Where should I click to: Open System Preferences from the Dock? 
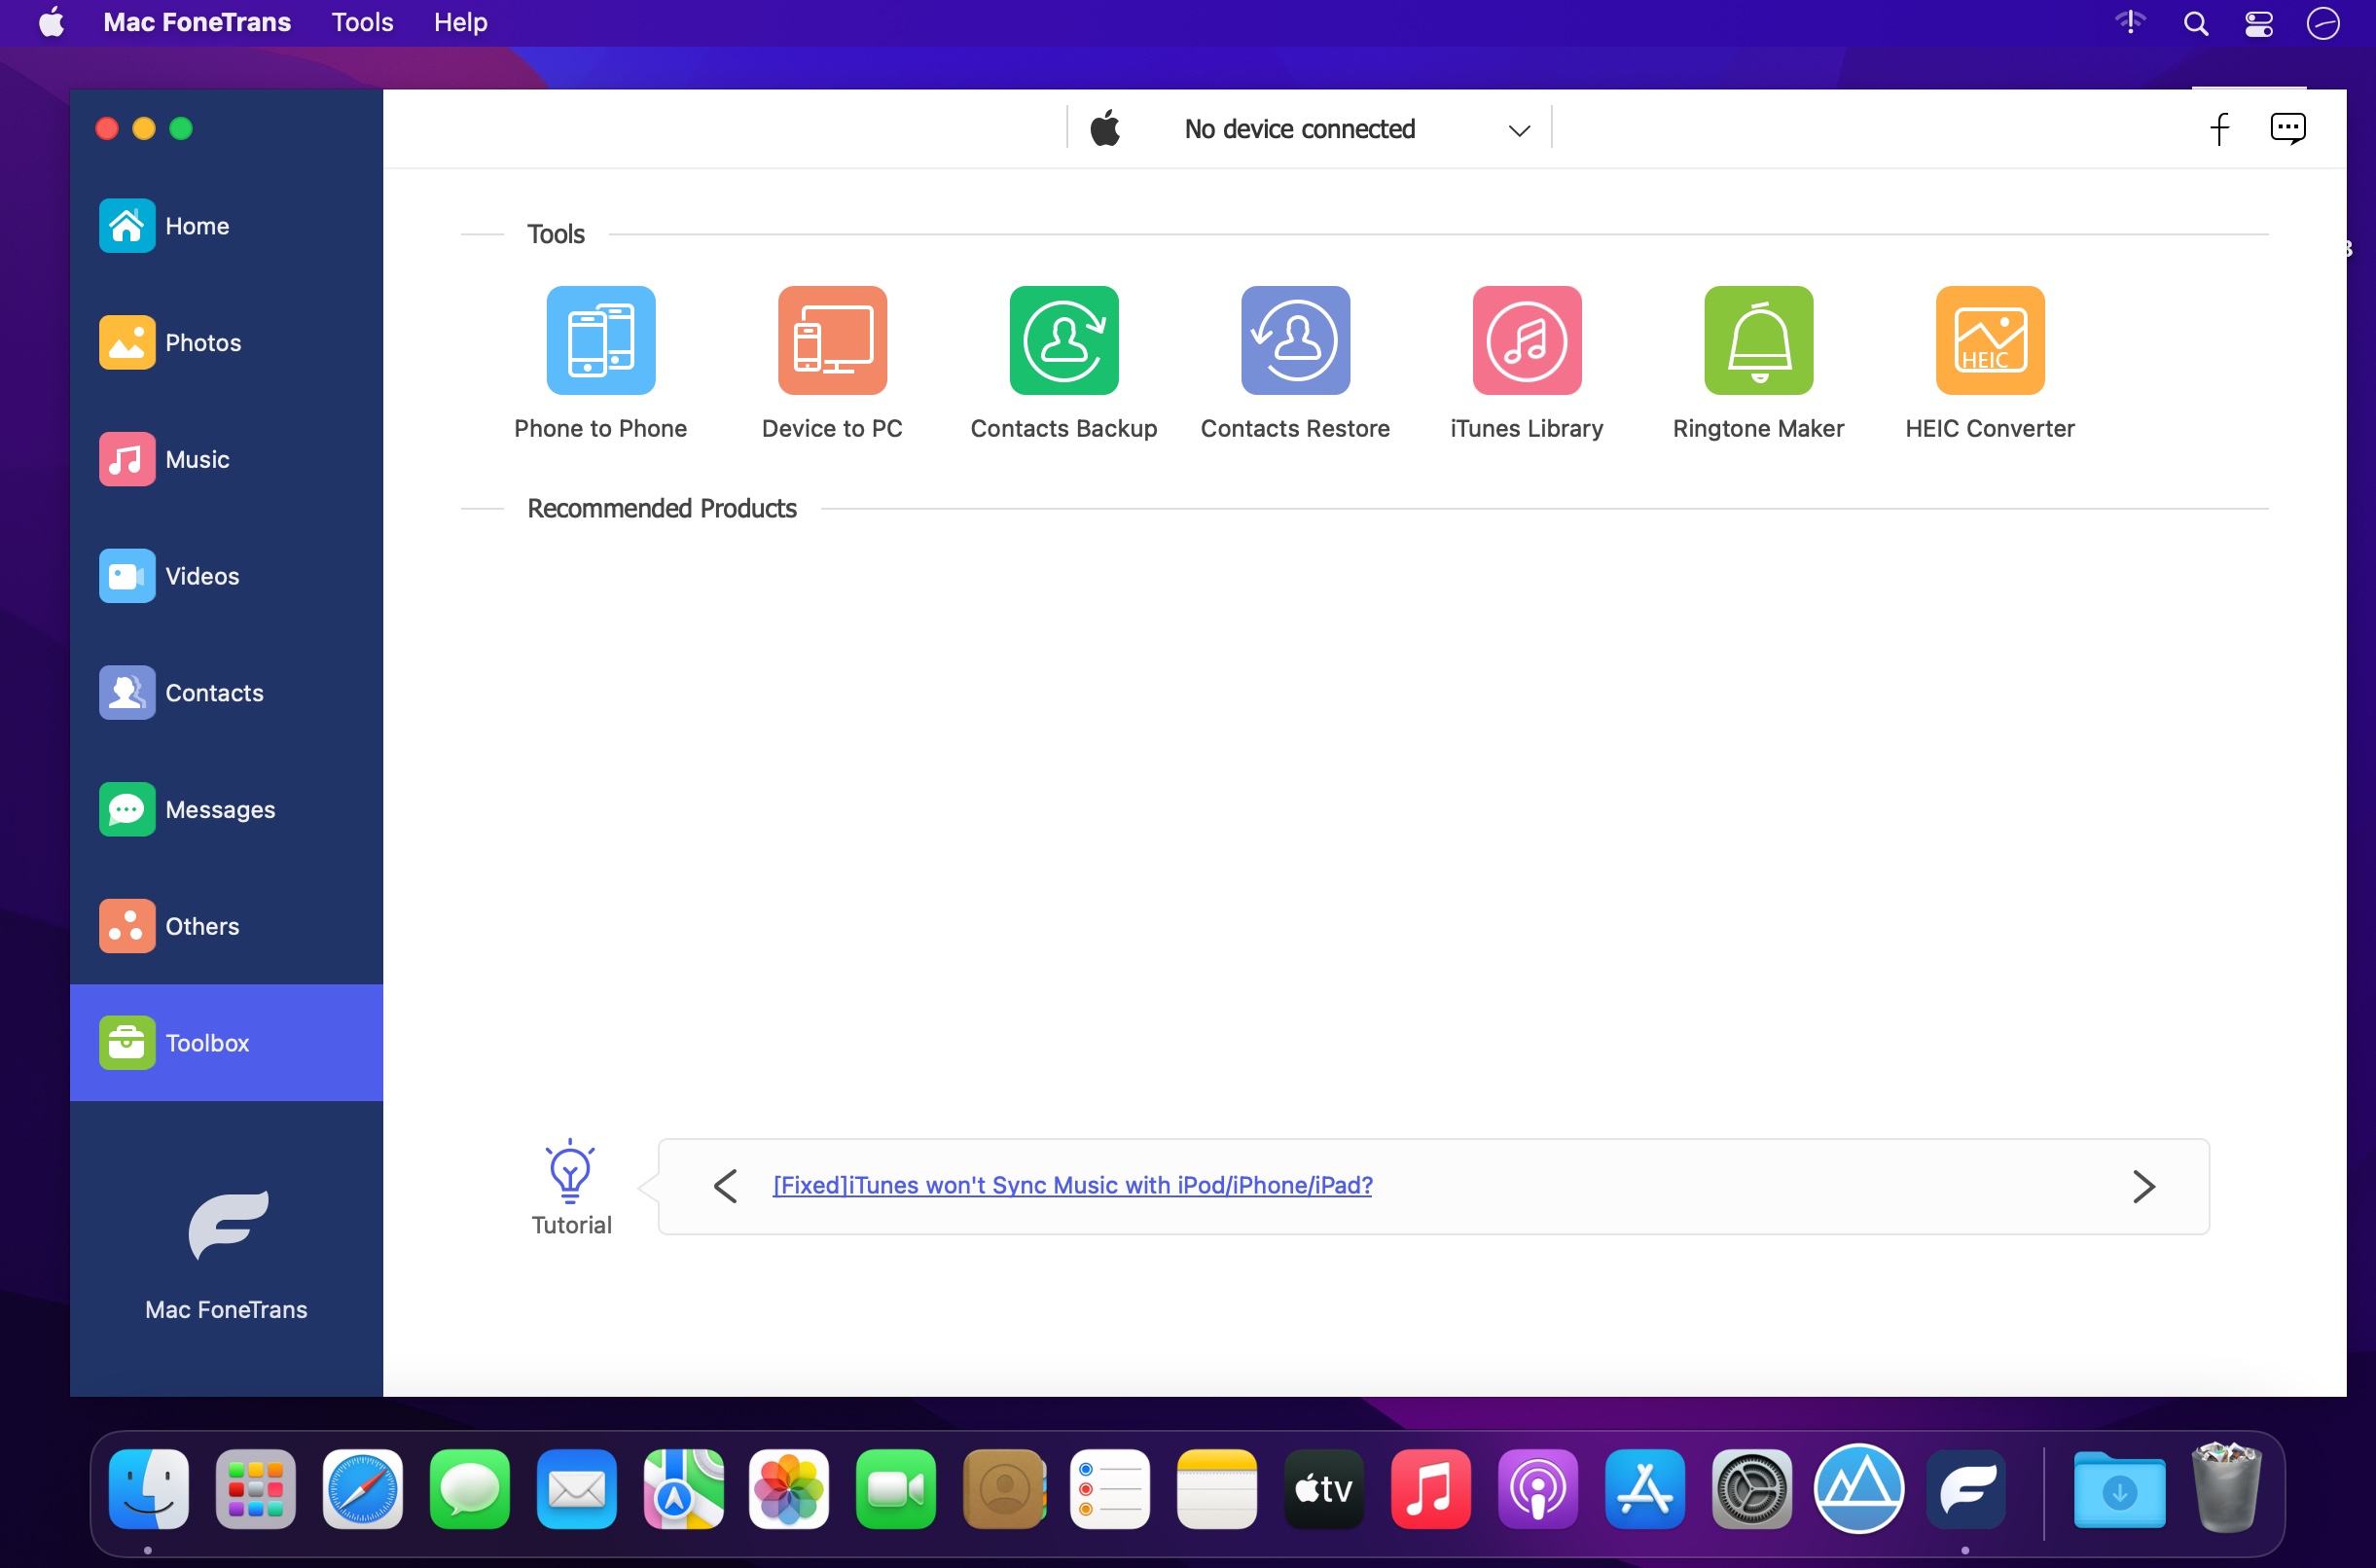pos(1752,1489)
